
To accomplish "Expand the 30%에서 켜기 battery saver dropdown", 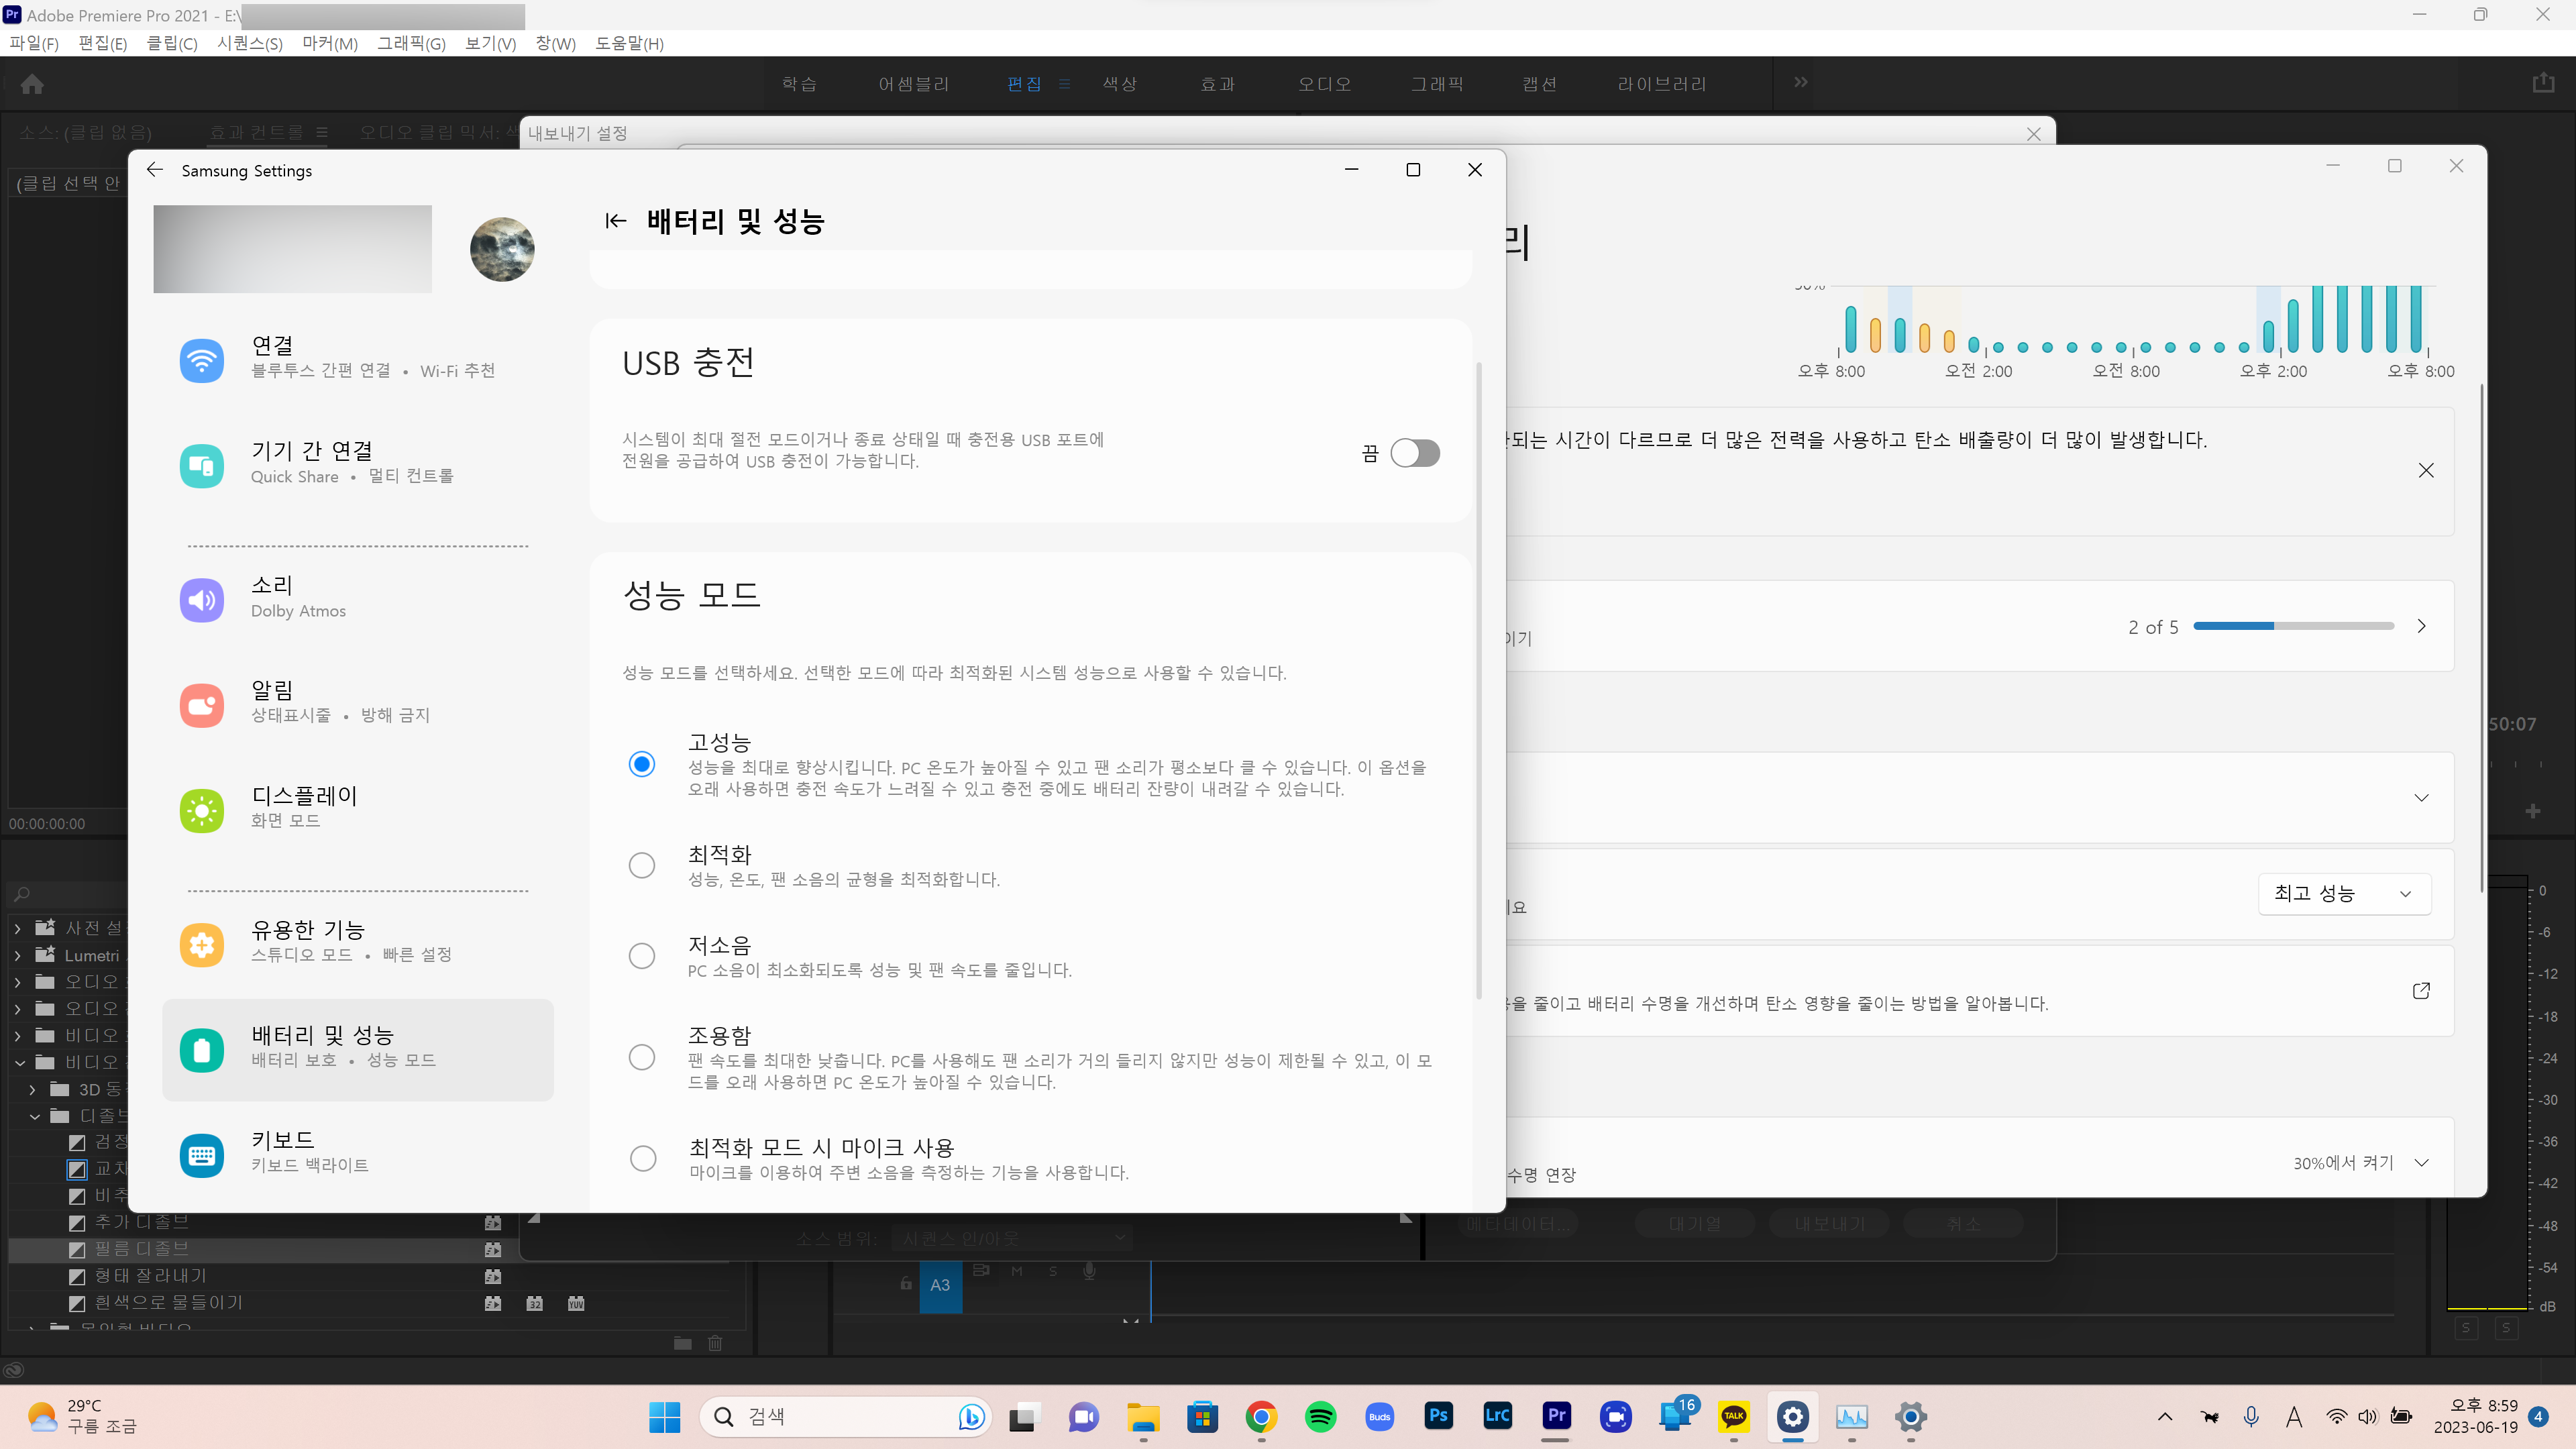I will click(2420, 1162).
